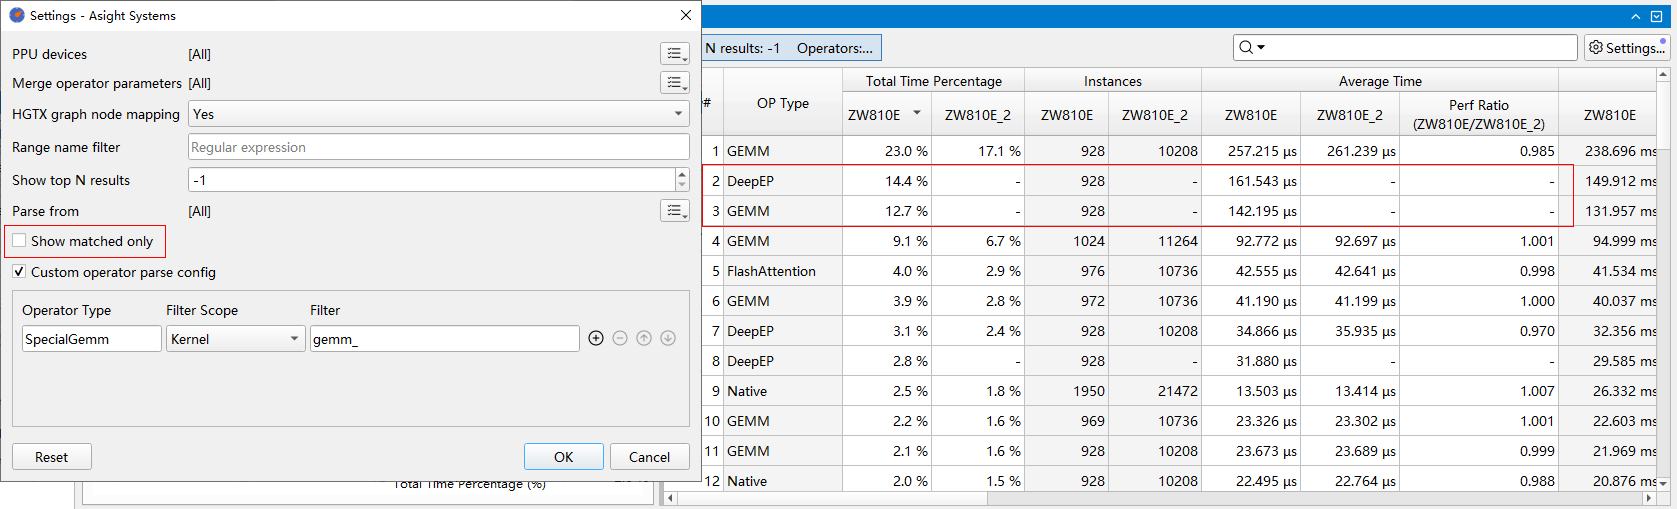Screen dimensions: 1677x509
Task: Click Operator Type SpecialGemm field
Action: [x=92, y=339]
